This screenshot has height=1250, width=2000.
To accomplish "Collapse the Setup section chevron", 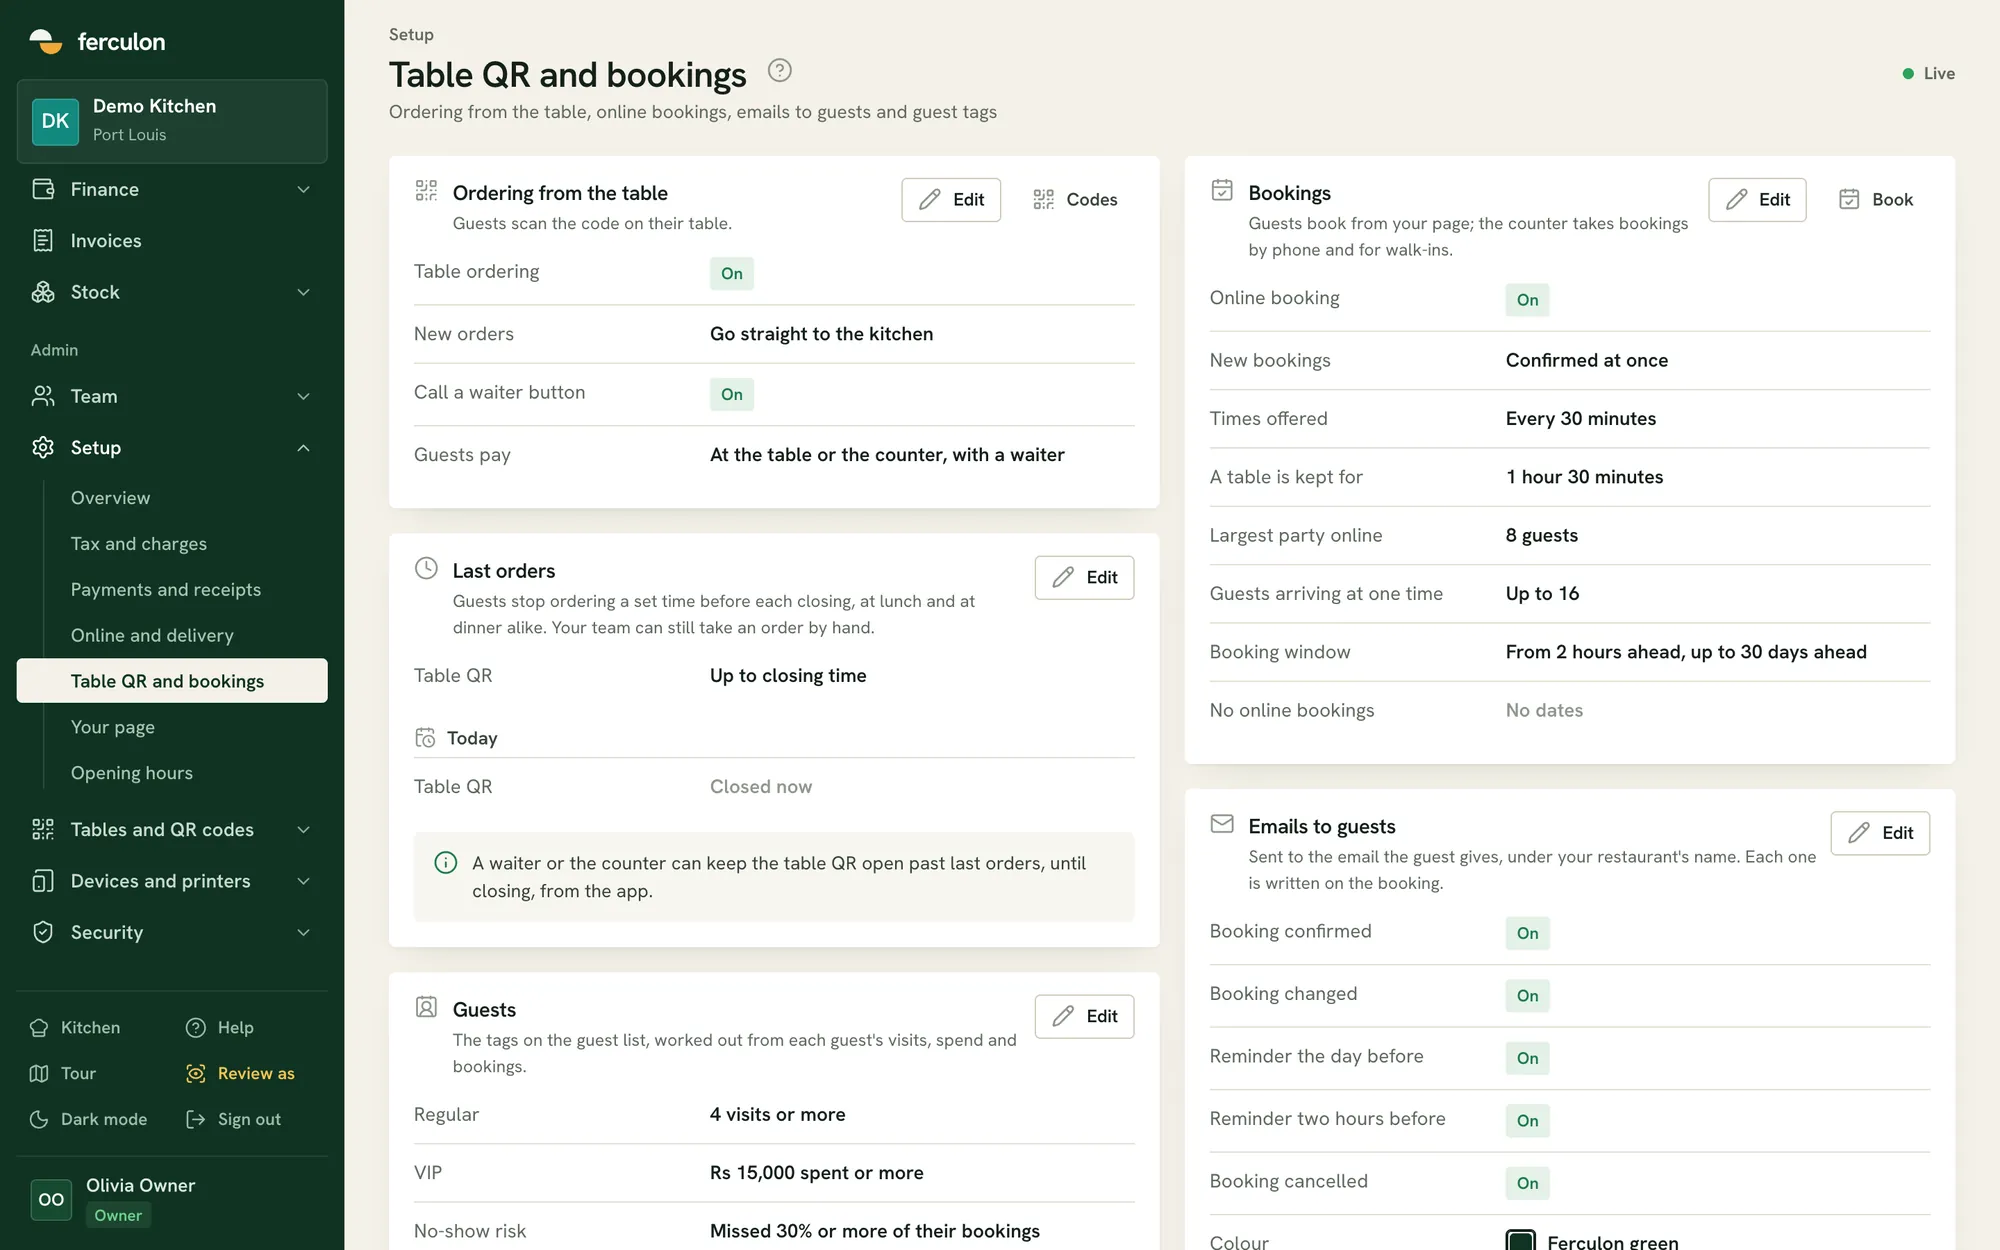I will (304, 447).
